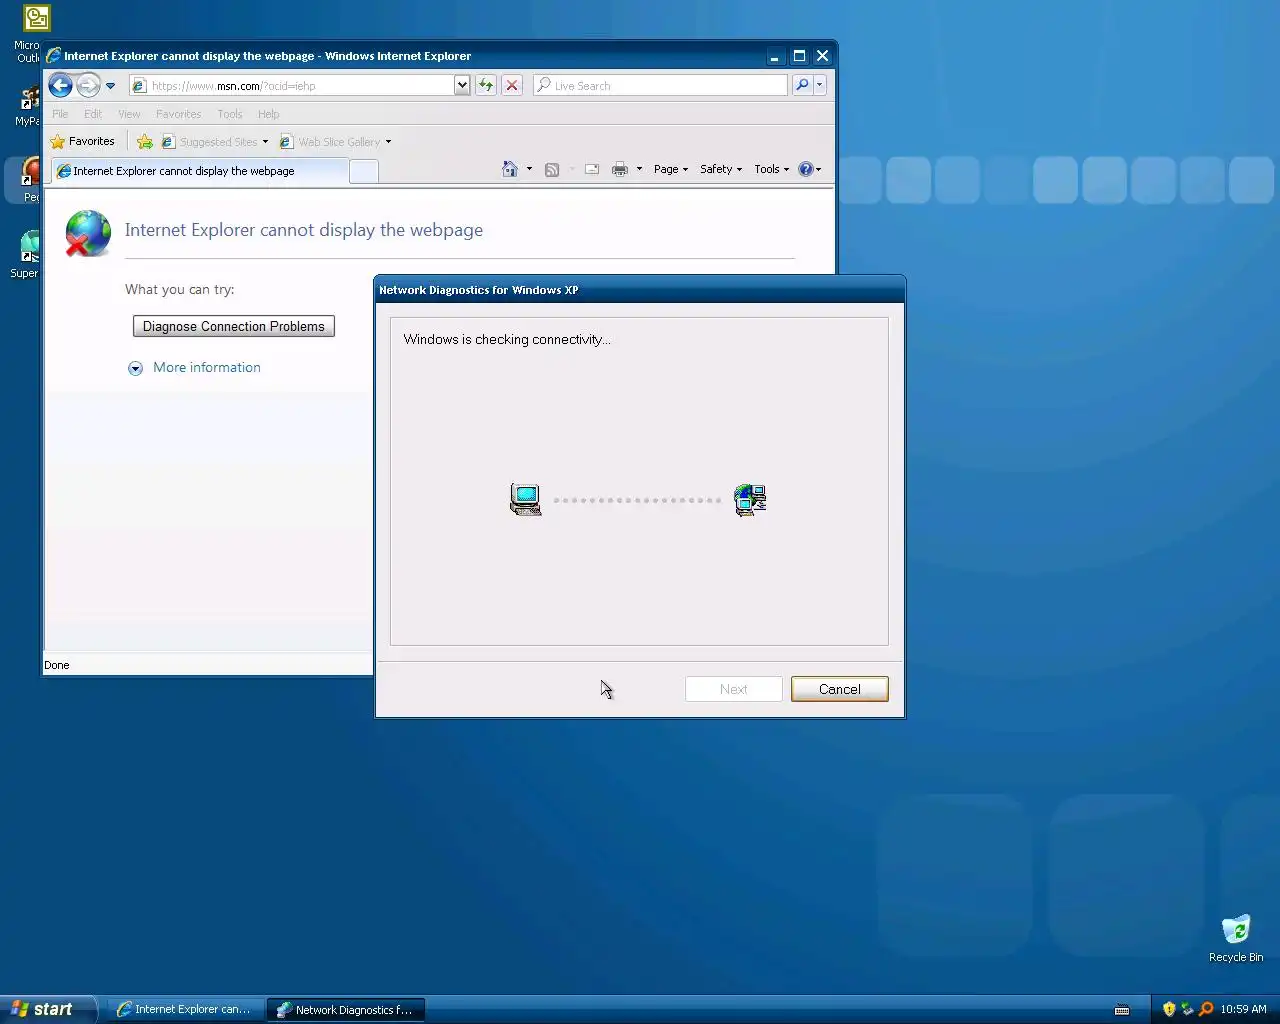
Task: Click the orange magnifier tray icon
Action: click(x=1206, y=1010)
